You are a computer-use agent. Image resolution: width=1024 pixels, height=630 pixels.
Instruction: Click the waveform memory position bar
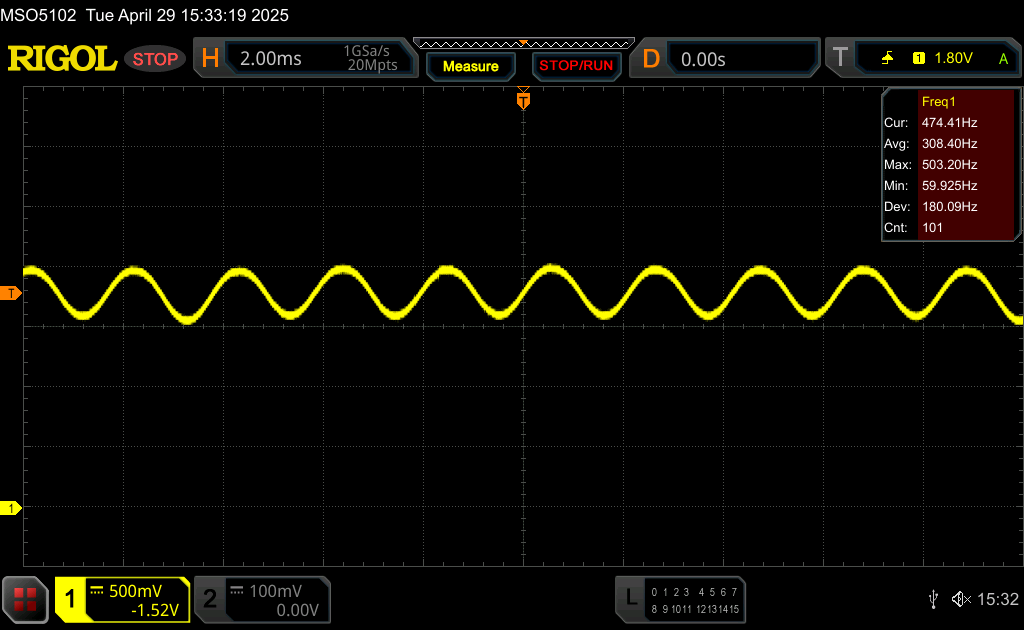[523, 43]
